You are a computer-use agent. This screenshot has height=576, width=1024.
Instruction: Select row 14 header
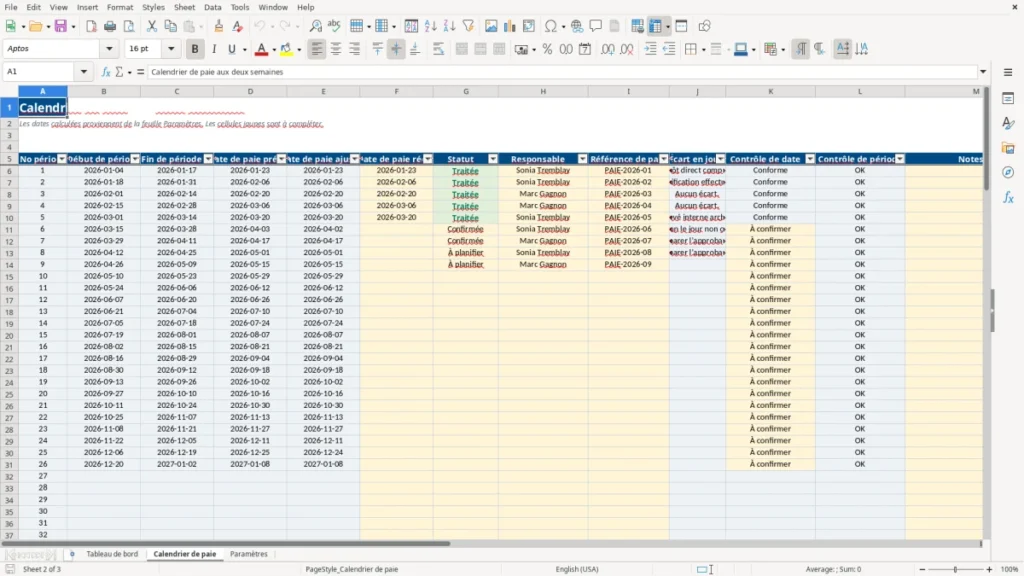coord(9,265)
